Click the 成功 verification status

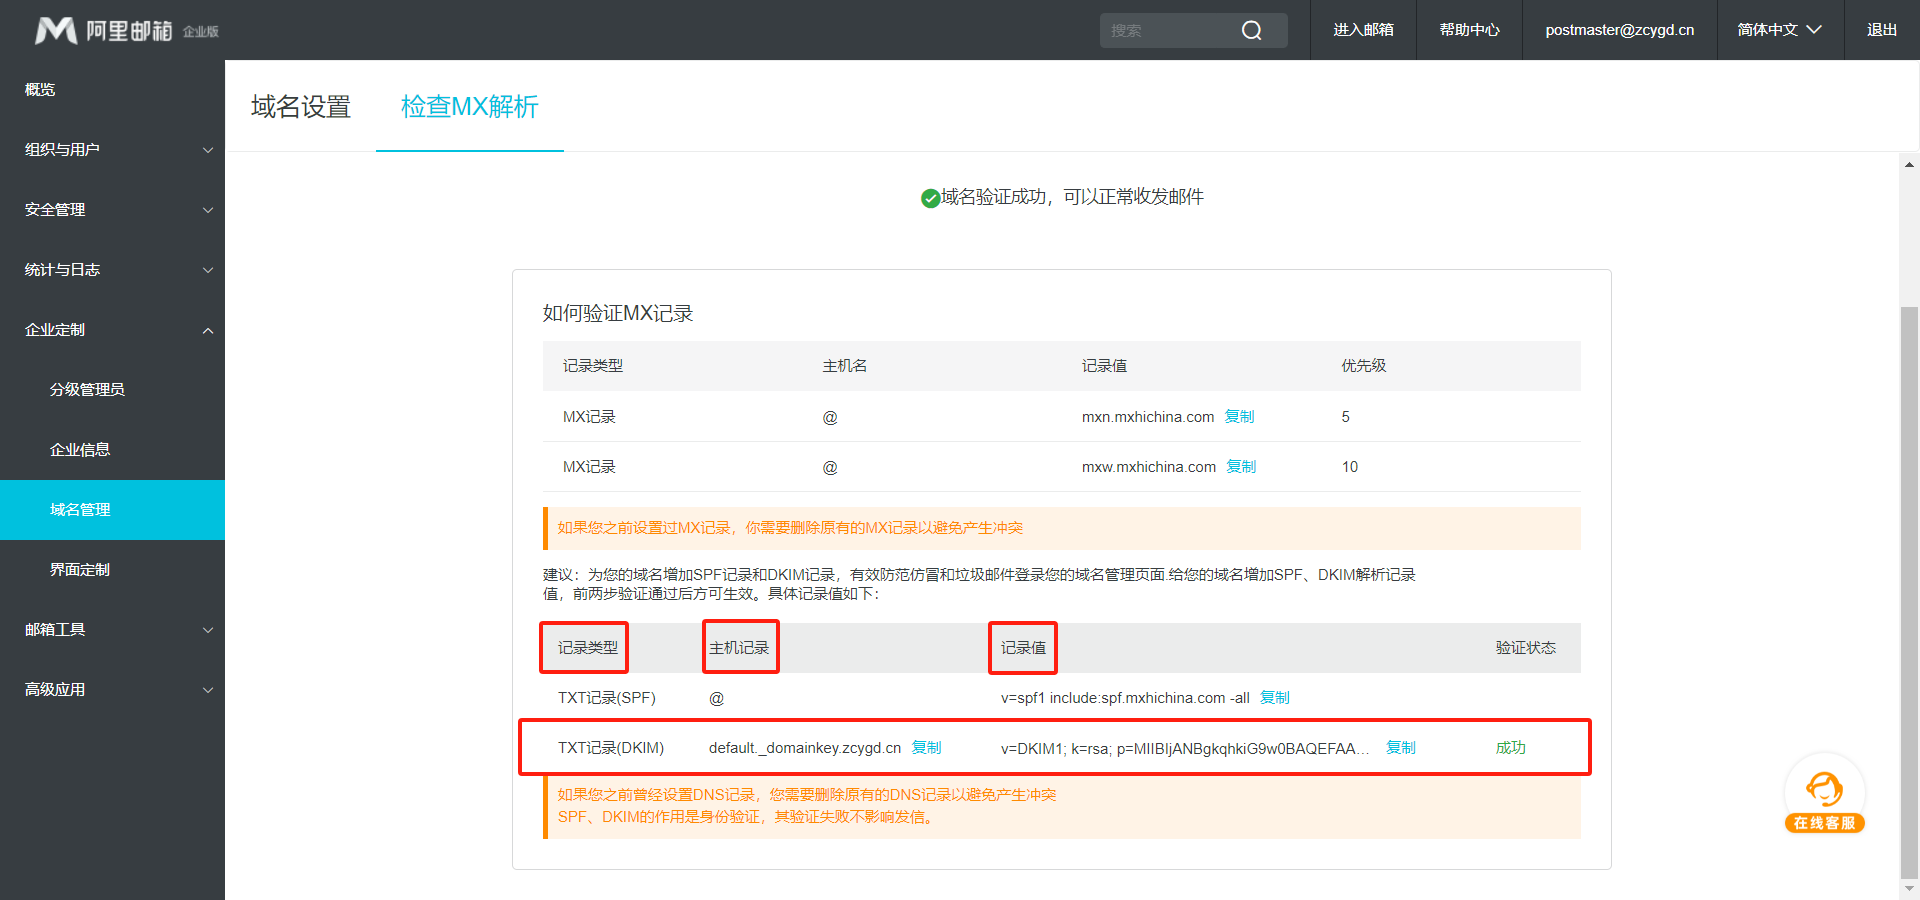(1511, 748)
